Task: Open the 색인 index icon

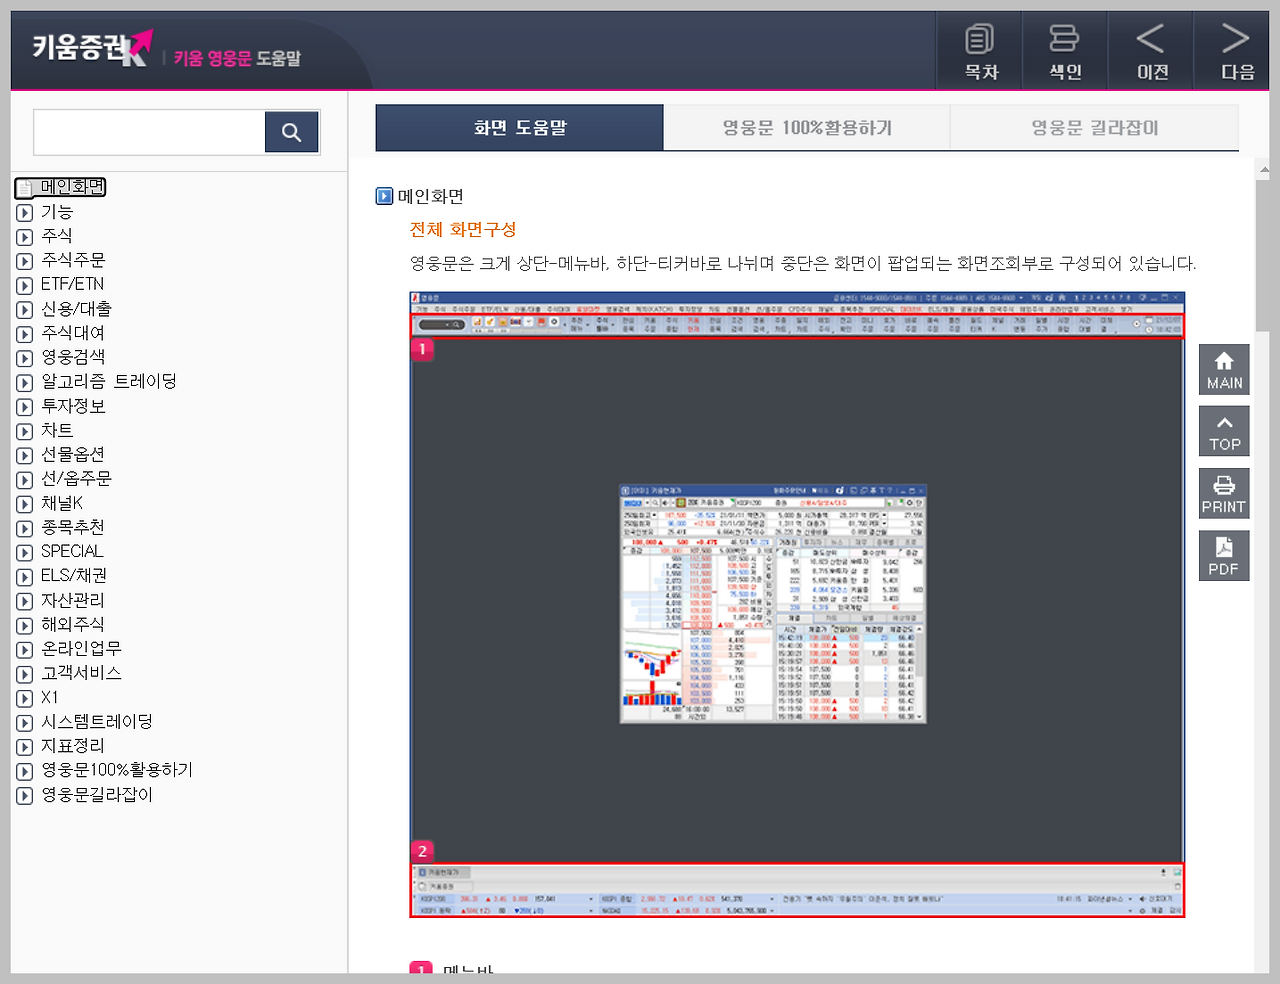Action: click(1064, 51)
